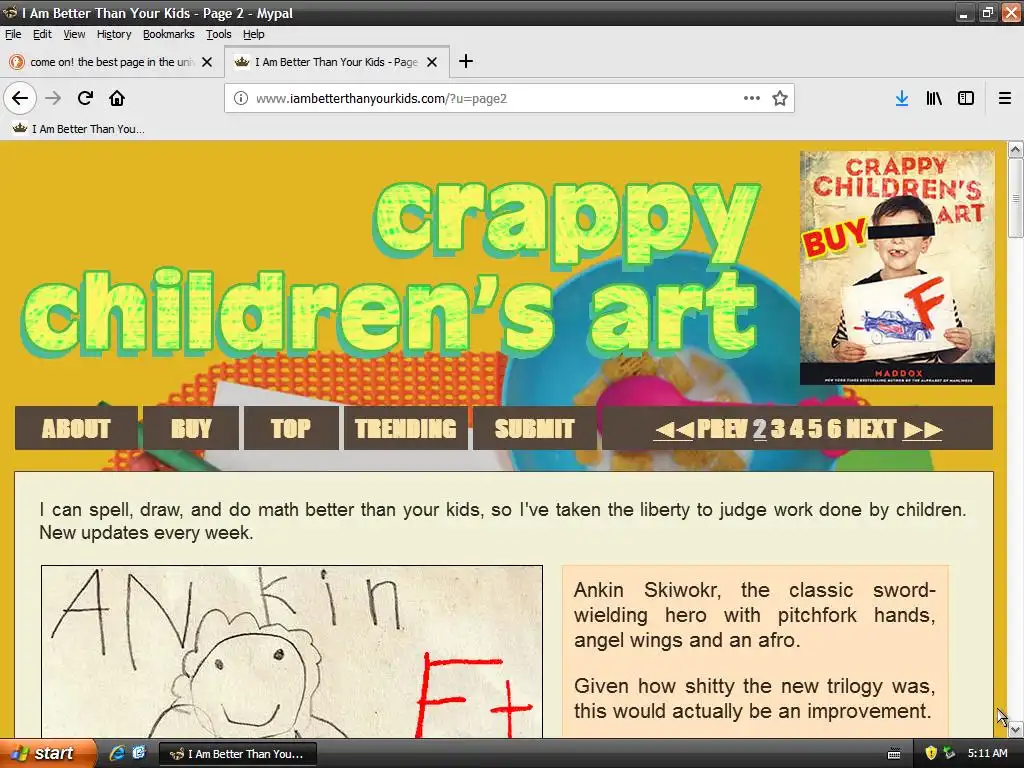The image size is (1024, 768).
Task: Open 'I Am Better Than You...' bookmark
Action: click(x=78, y=129)
